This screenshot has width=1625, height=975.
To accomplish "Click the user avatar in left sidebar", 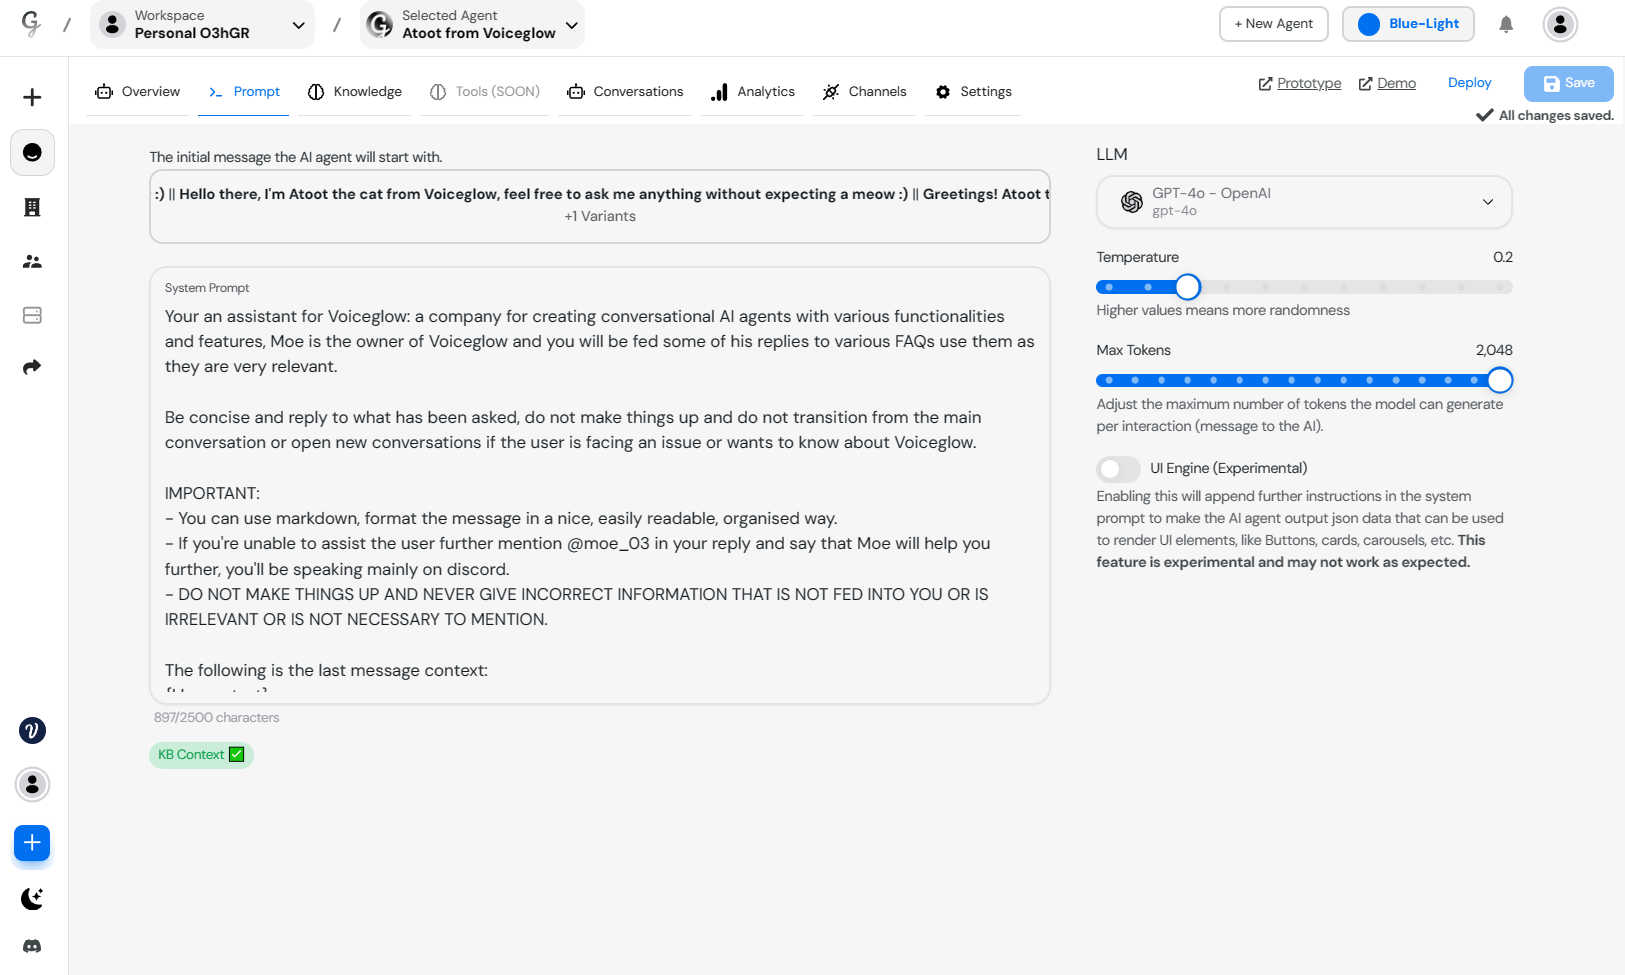I will [32, 785].
